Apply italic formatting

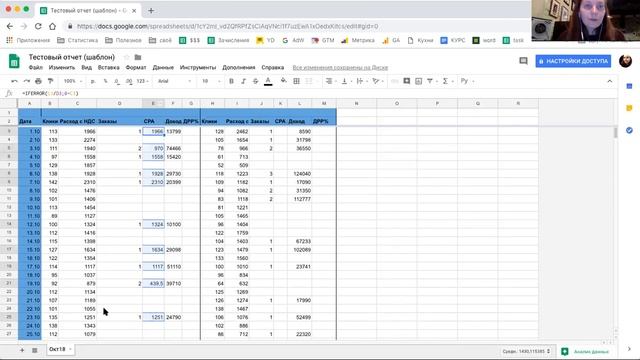pyautogui.click(x=243, y=81)
